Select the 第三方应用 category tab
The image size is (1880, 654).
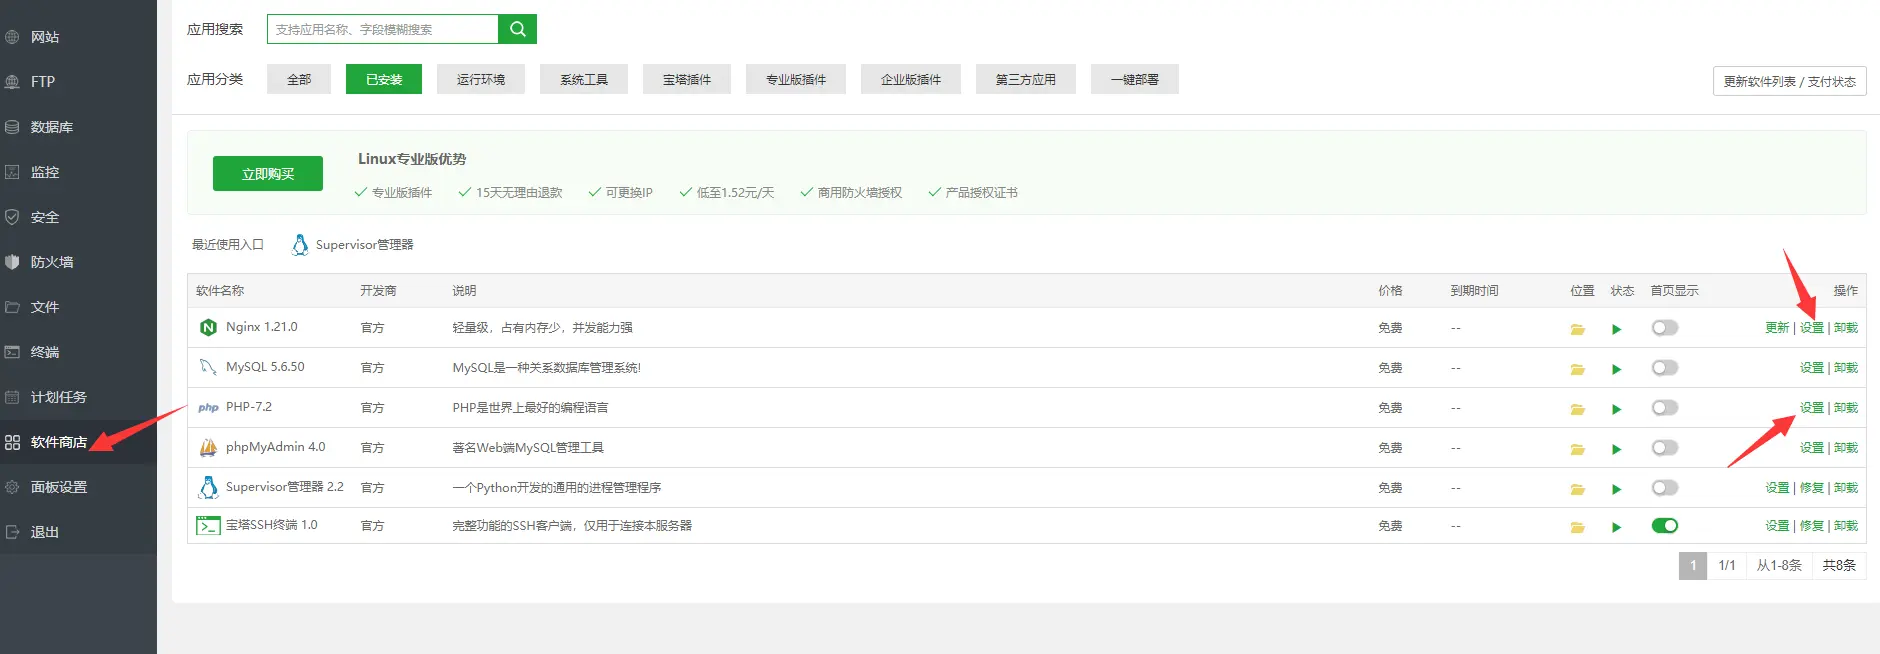click(x=1026, y=79)
